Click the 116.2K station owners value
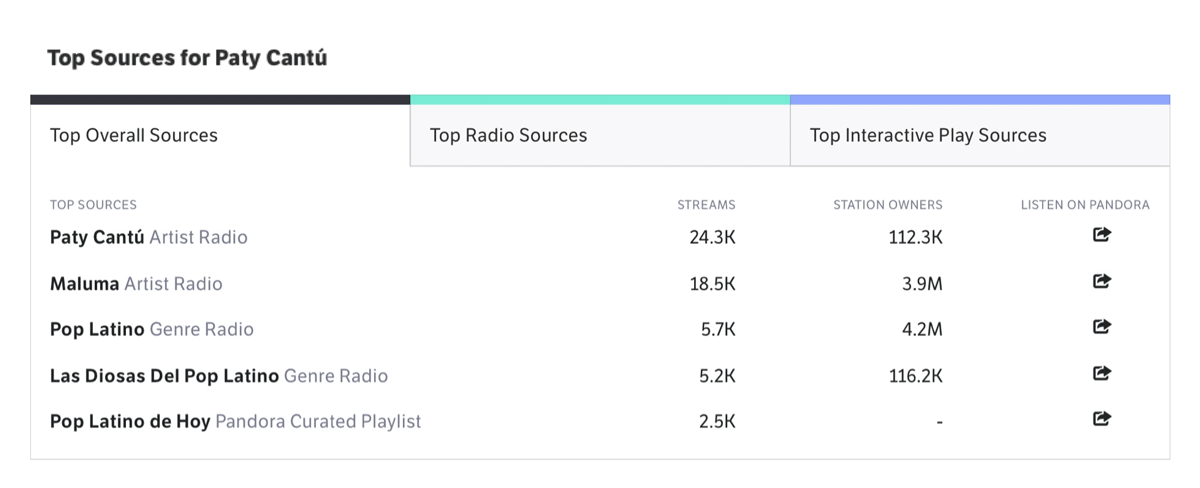 click(x=914, y=376)
